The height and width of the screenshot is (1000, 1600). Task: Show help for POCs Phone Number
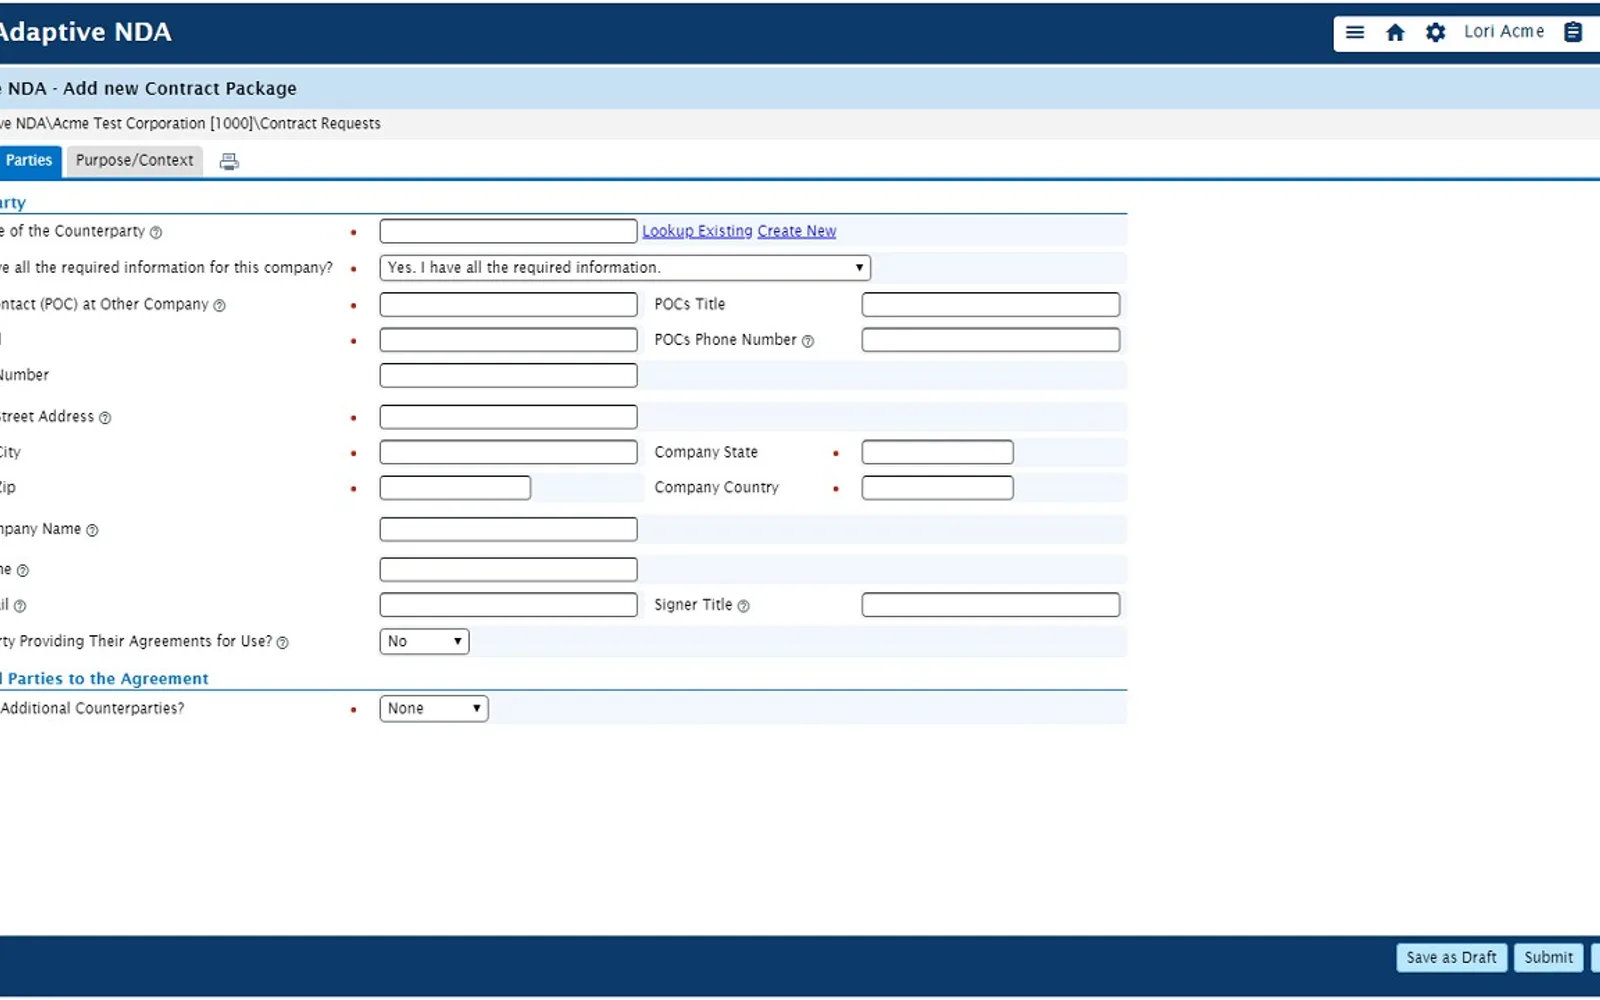808,341
